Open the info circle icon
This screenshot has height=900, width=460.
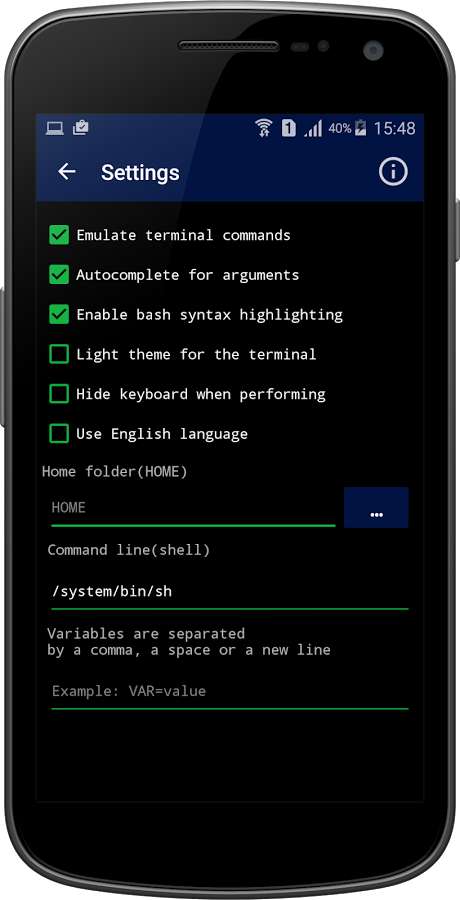coord(393,172)
